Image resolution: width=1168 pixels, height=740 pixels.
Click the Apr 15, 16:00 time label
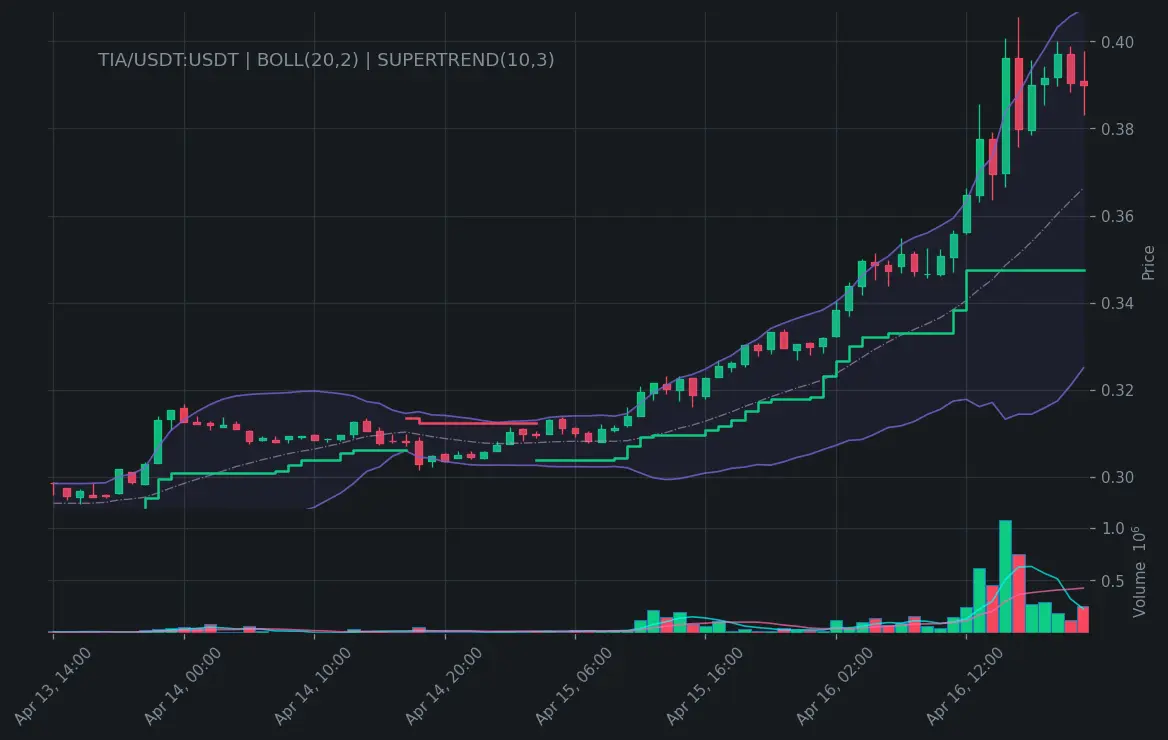(705, 686)
